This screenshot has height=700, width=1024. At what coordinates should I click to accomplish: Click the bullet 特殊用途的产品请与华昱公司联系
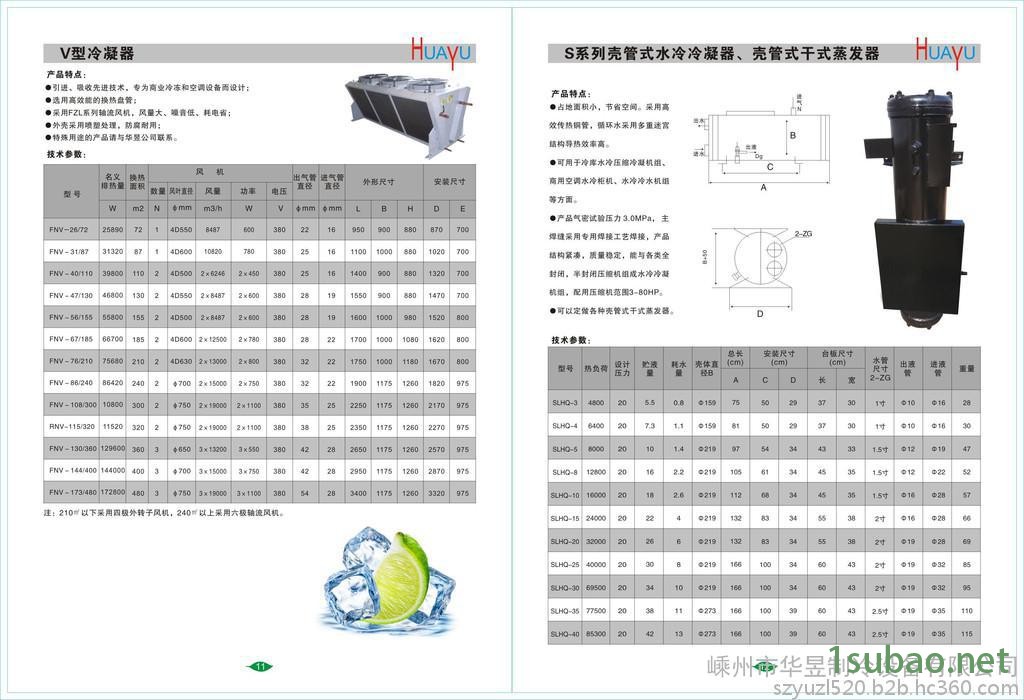point(112,138)
